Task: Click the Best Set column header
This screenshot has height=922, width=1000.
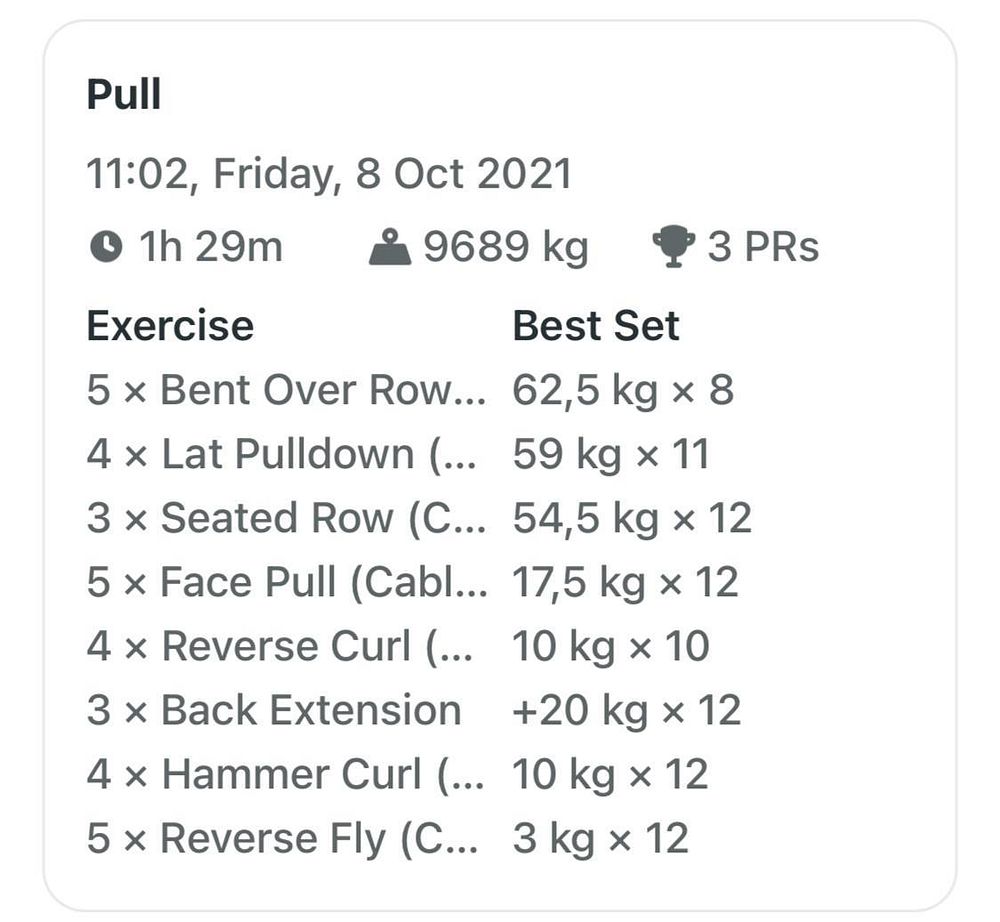Action: [x=596, y=326]
